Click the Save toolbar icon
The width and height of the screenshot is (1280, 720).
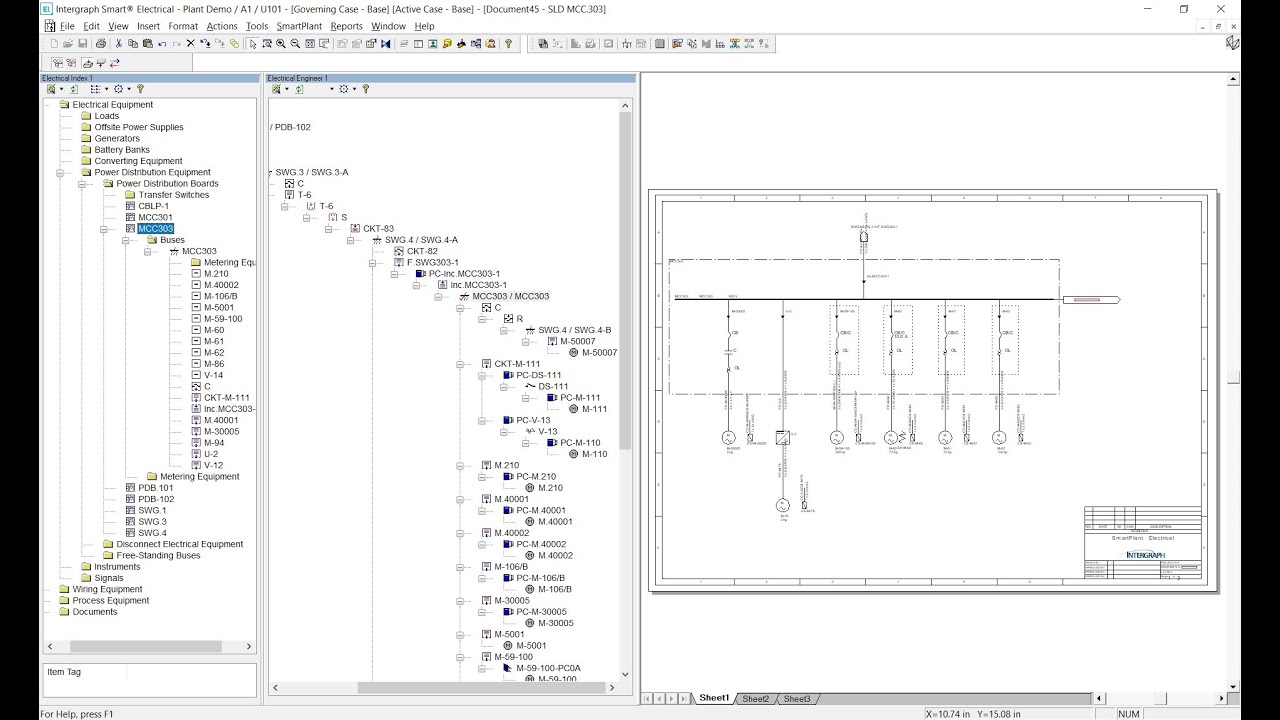point(82,43)
